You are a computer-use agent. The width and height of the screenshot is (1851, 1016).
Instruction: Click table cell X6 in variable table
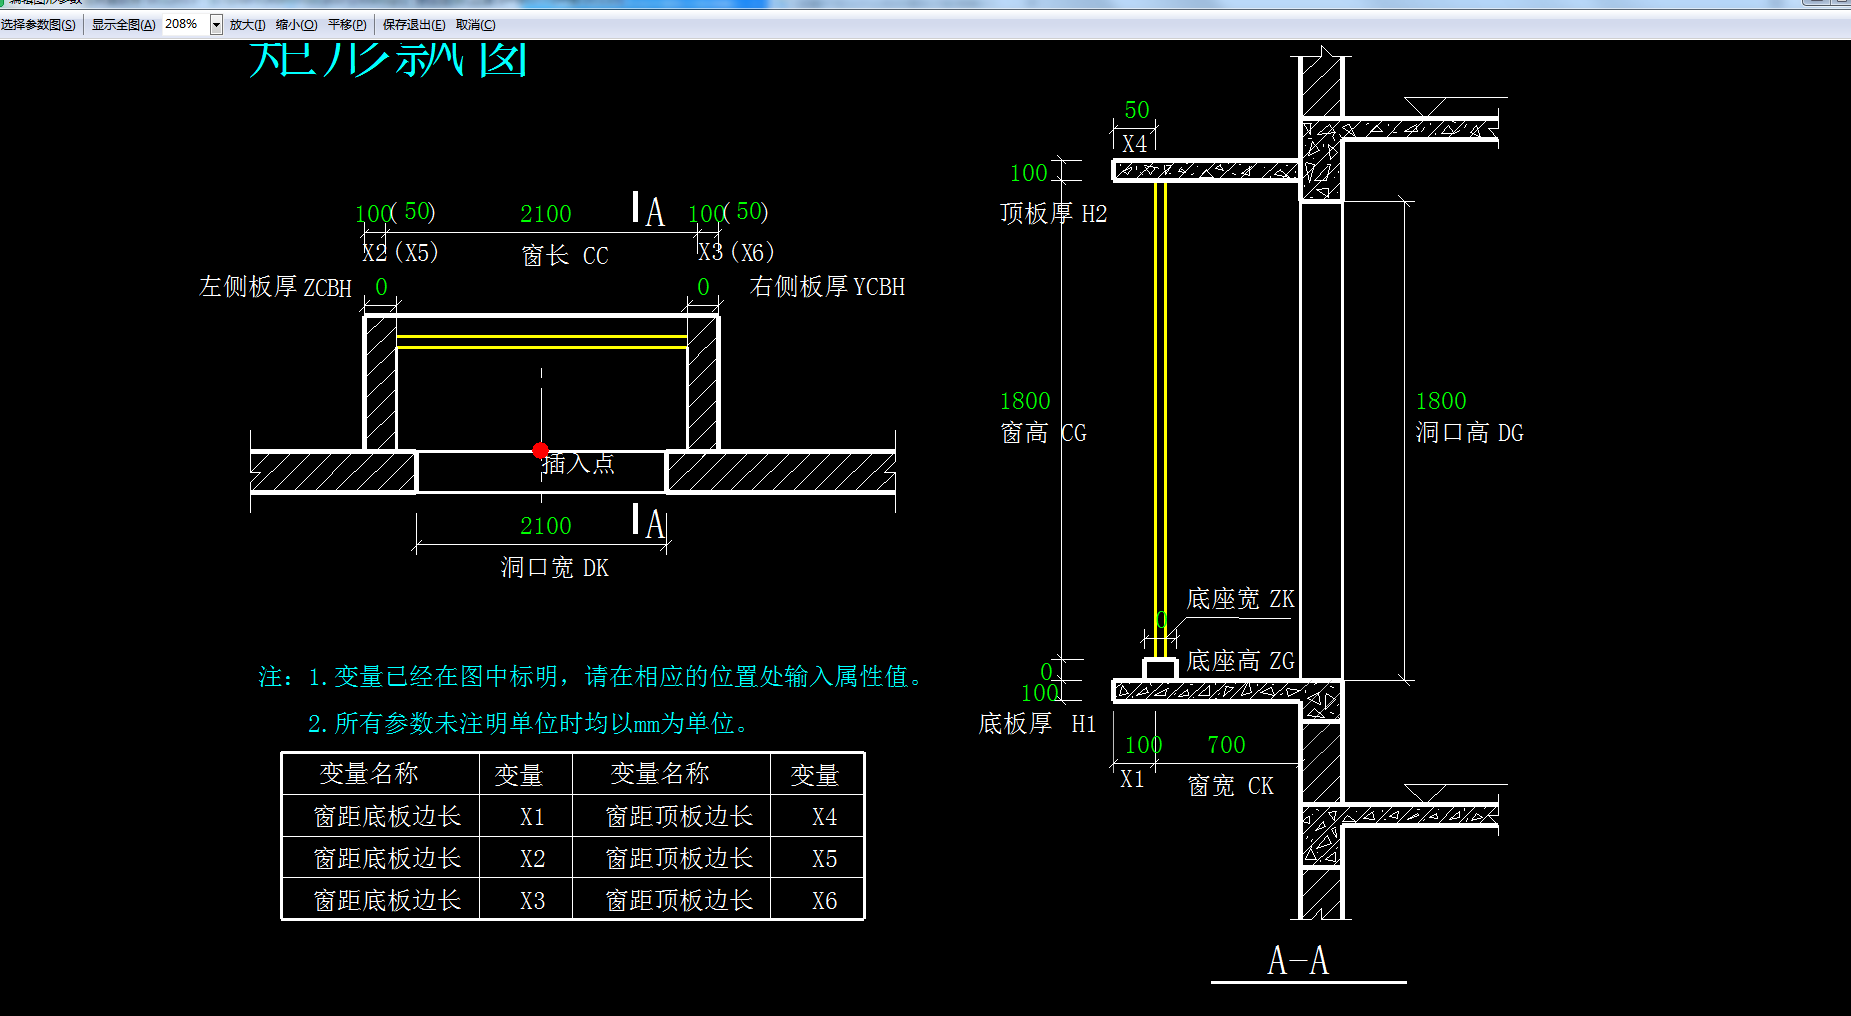[x=824, y=901]
